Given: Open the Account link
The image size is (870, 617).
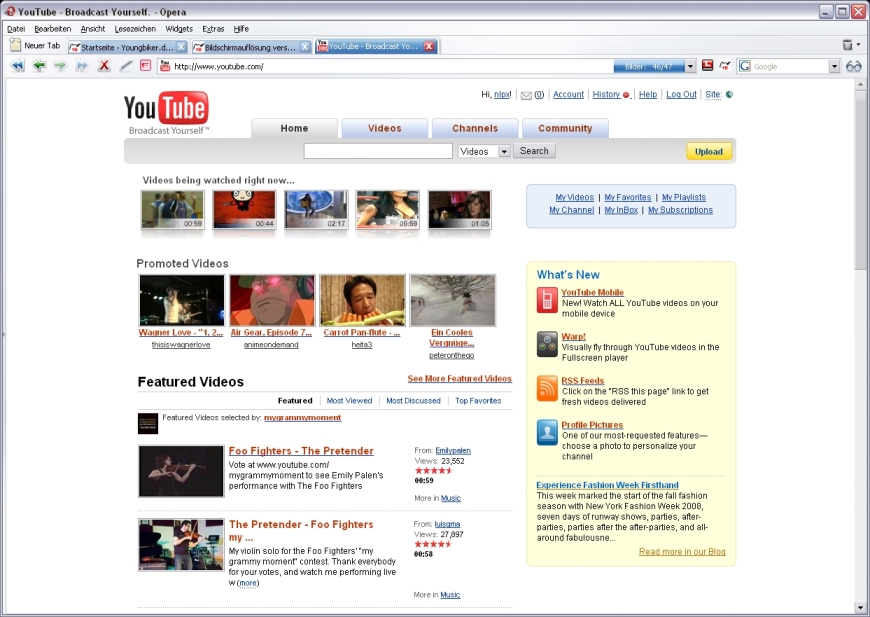Looking at the screenshot, I should pos(568,94).
